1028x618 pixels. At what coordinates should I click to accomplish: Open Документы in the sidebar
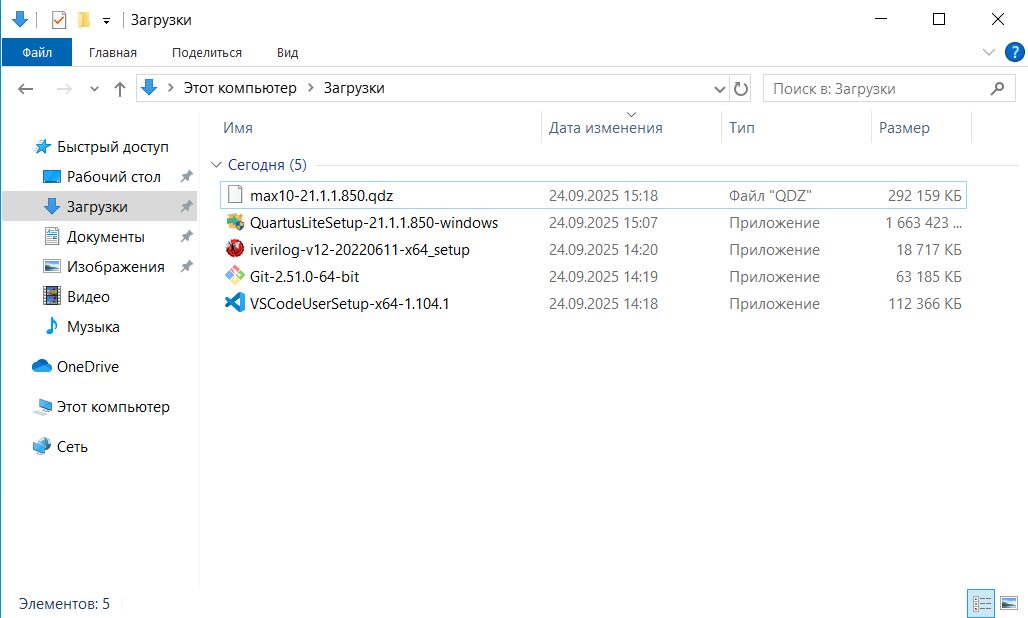(106, 237)
